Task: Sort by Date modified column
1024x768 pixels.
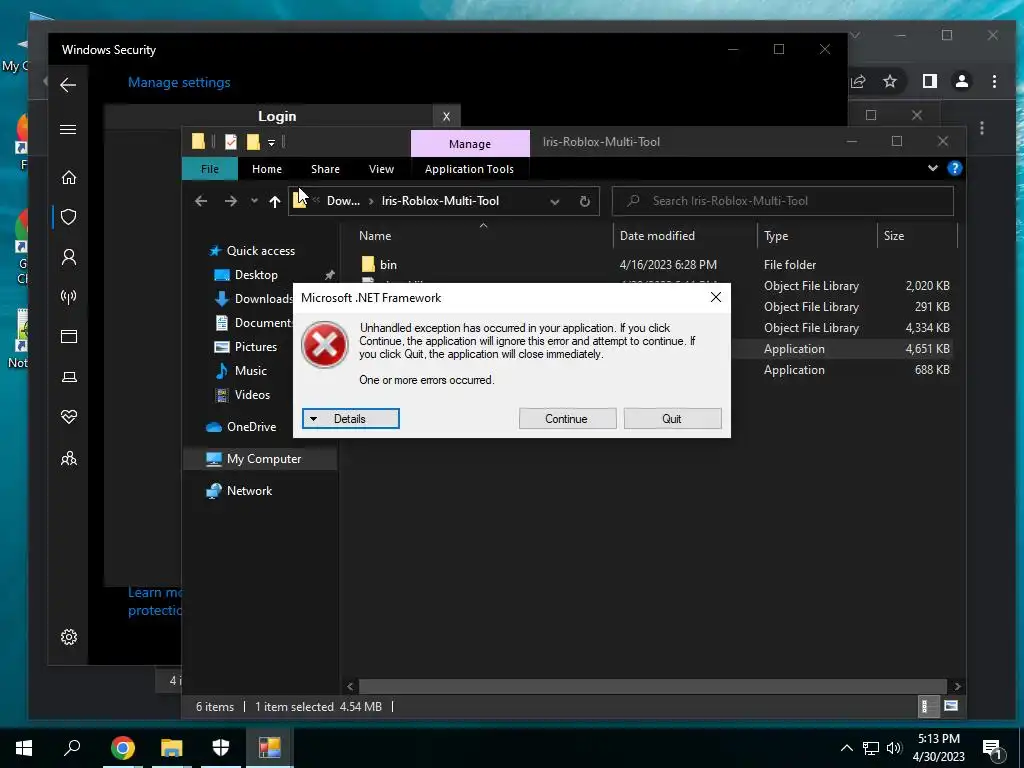Action: (x=657, y=236)
